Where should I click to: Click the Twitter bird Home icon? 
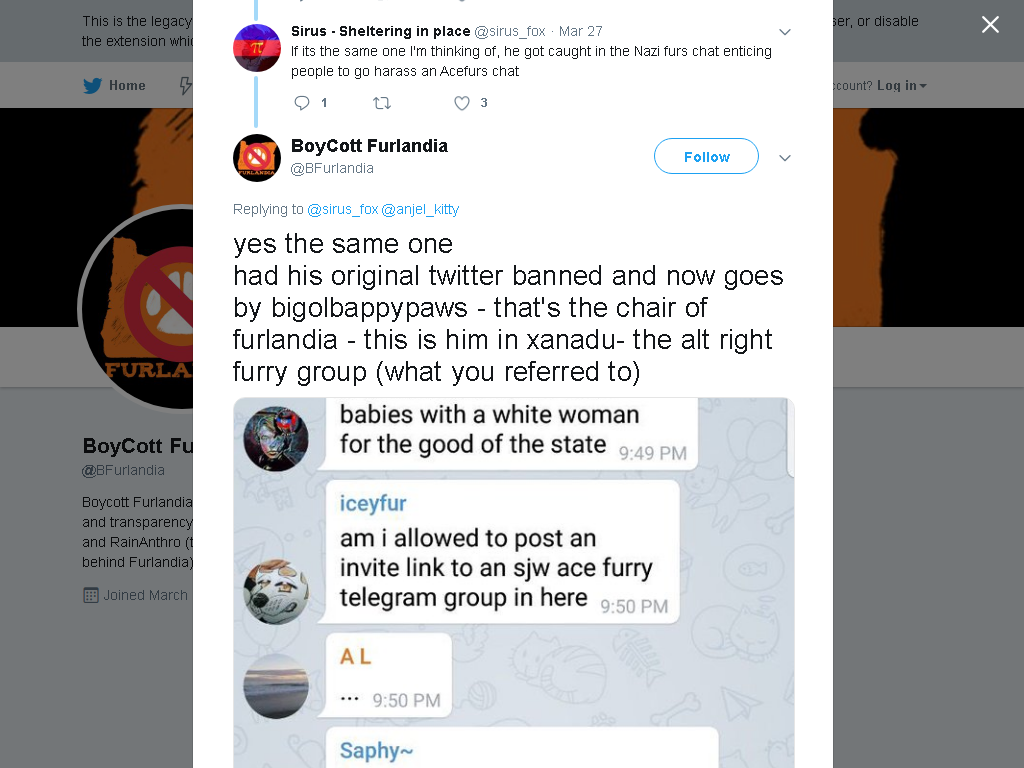[x=93, y=86]
